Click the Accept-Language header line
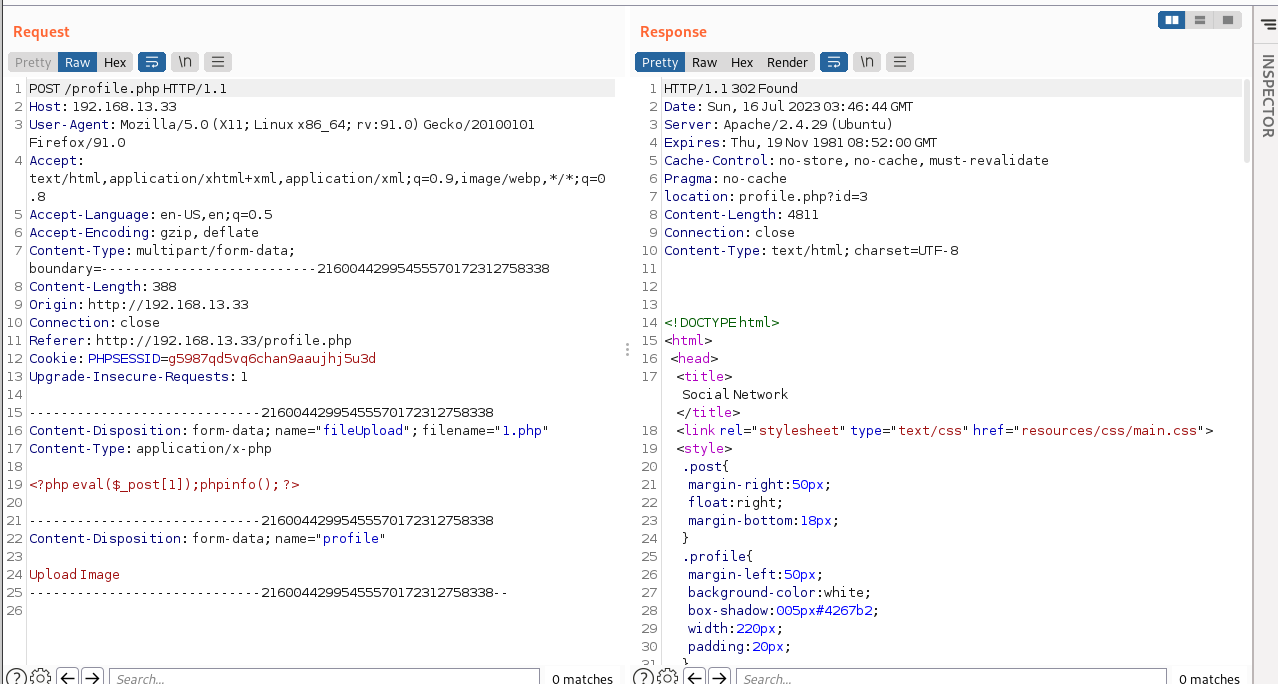 [x=151, y=214]
